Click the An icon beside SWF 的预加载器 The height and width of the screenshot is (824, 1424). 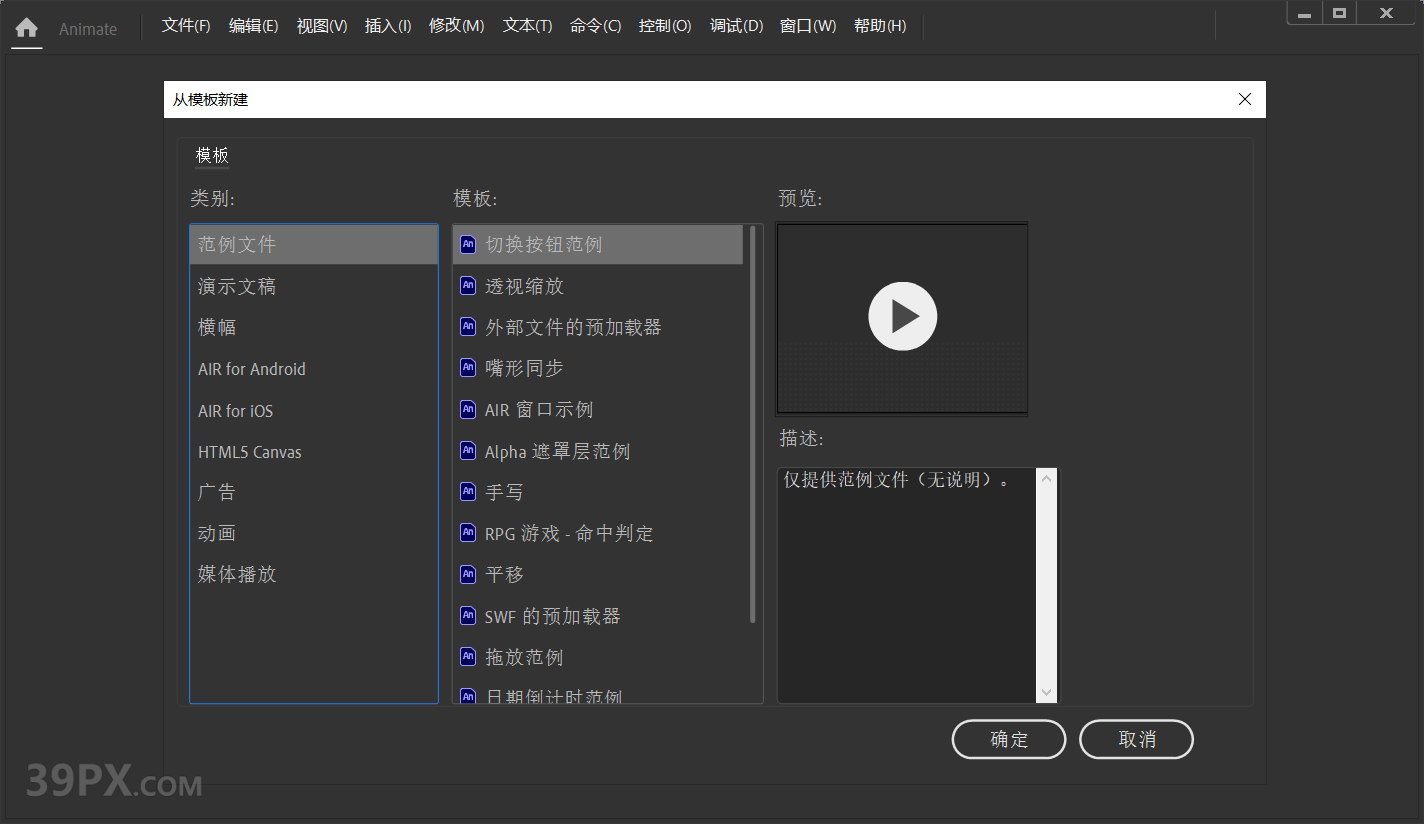[x=467, y=615]
